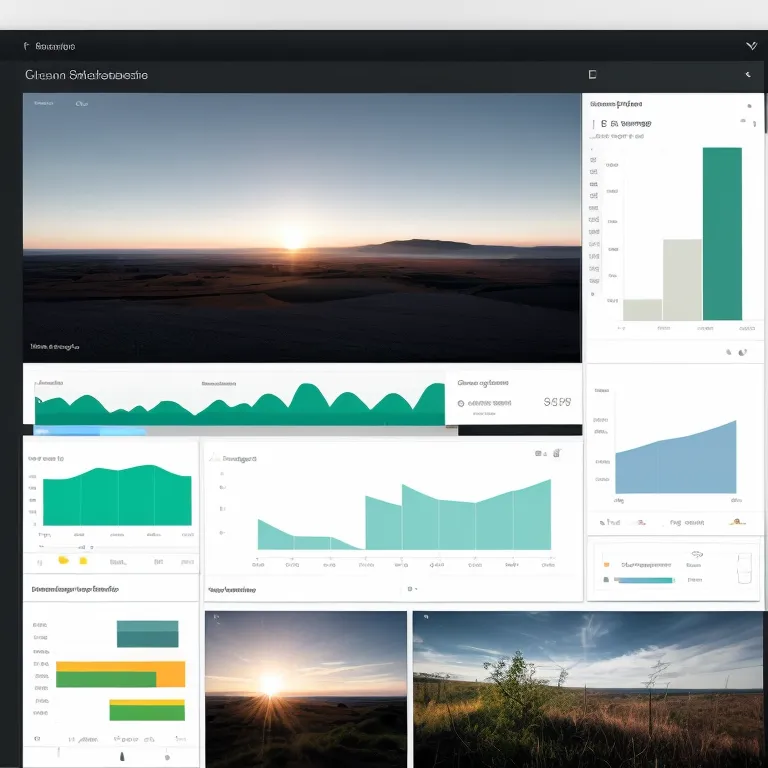Toggle second yellow legend marker under green chart
Image resolution: width=768 pixels, height=768 pixels.
[x=83, y=561]
